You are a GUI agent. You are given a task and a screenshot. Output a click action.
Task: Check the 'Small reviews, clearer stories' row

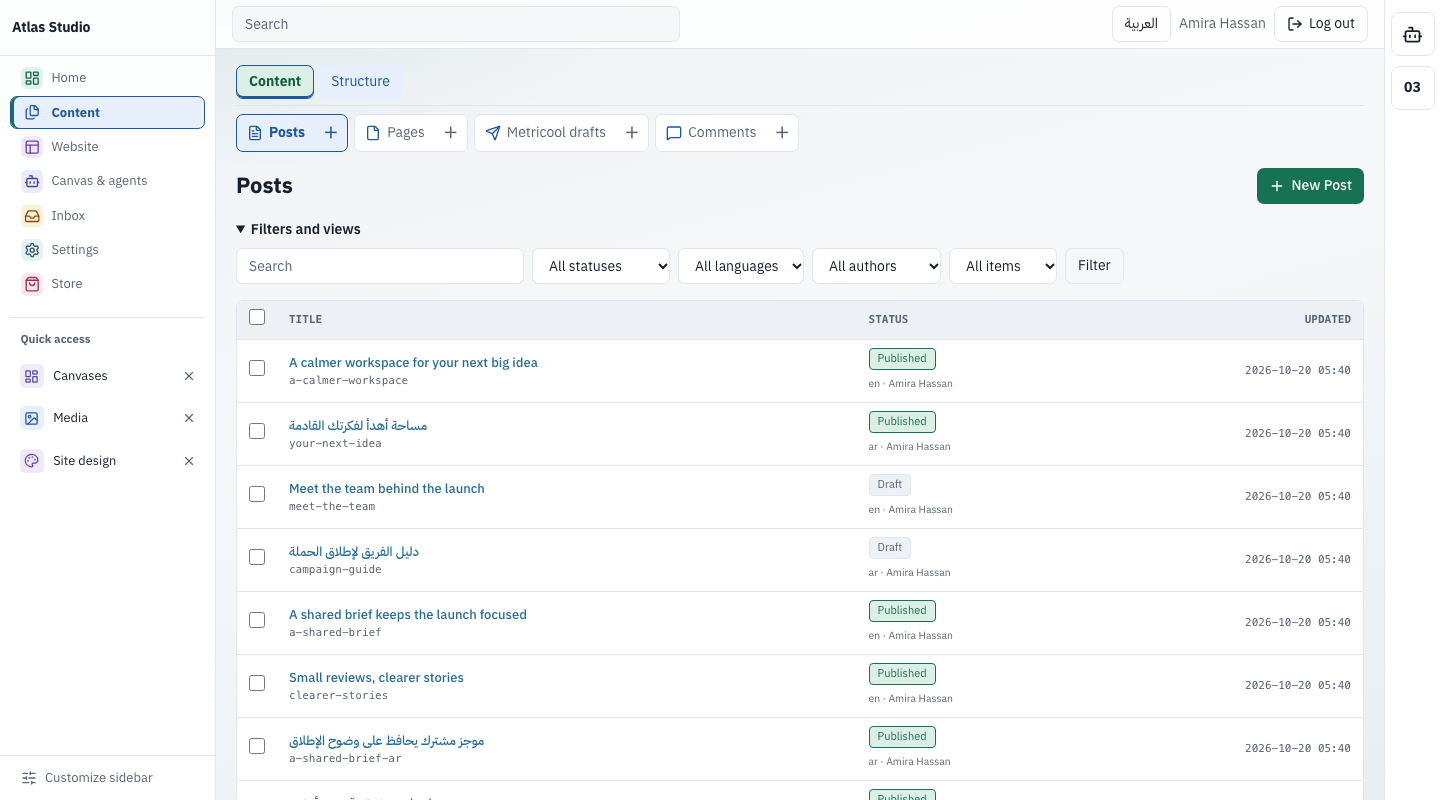click(257, 683)
